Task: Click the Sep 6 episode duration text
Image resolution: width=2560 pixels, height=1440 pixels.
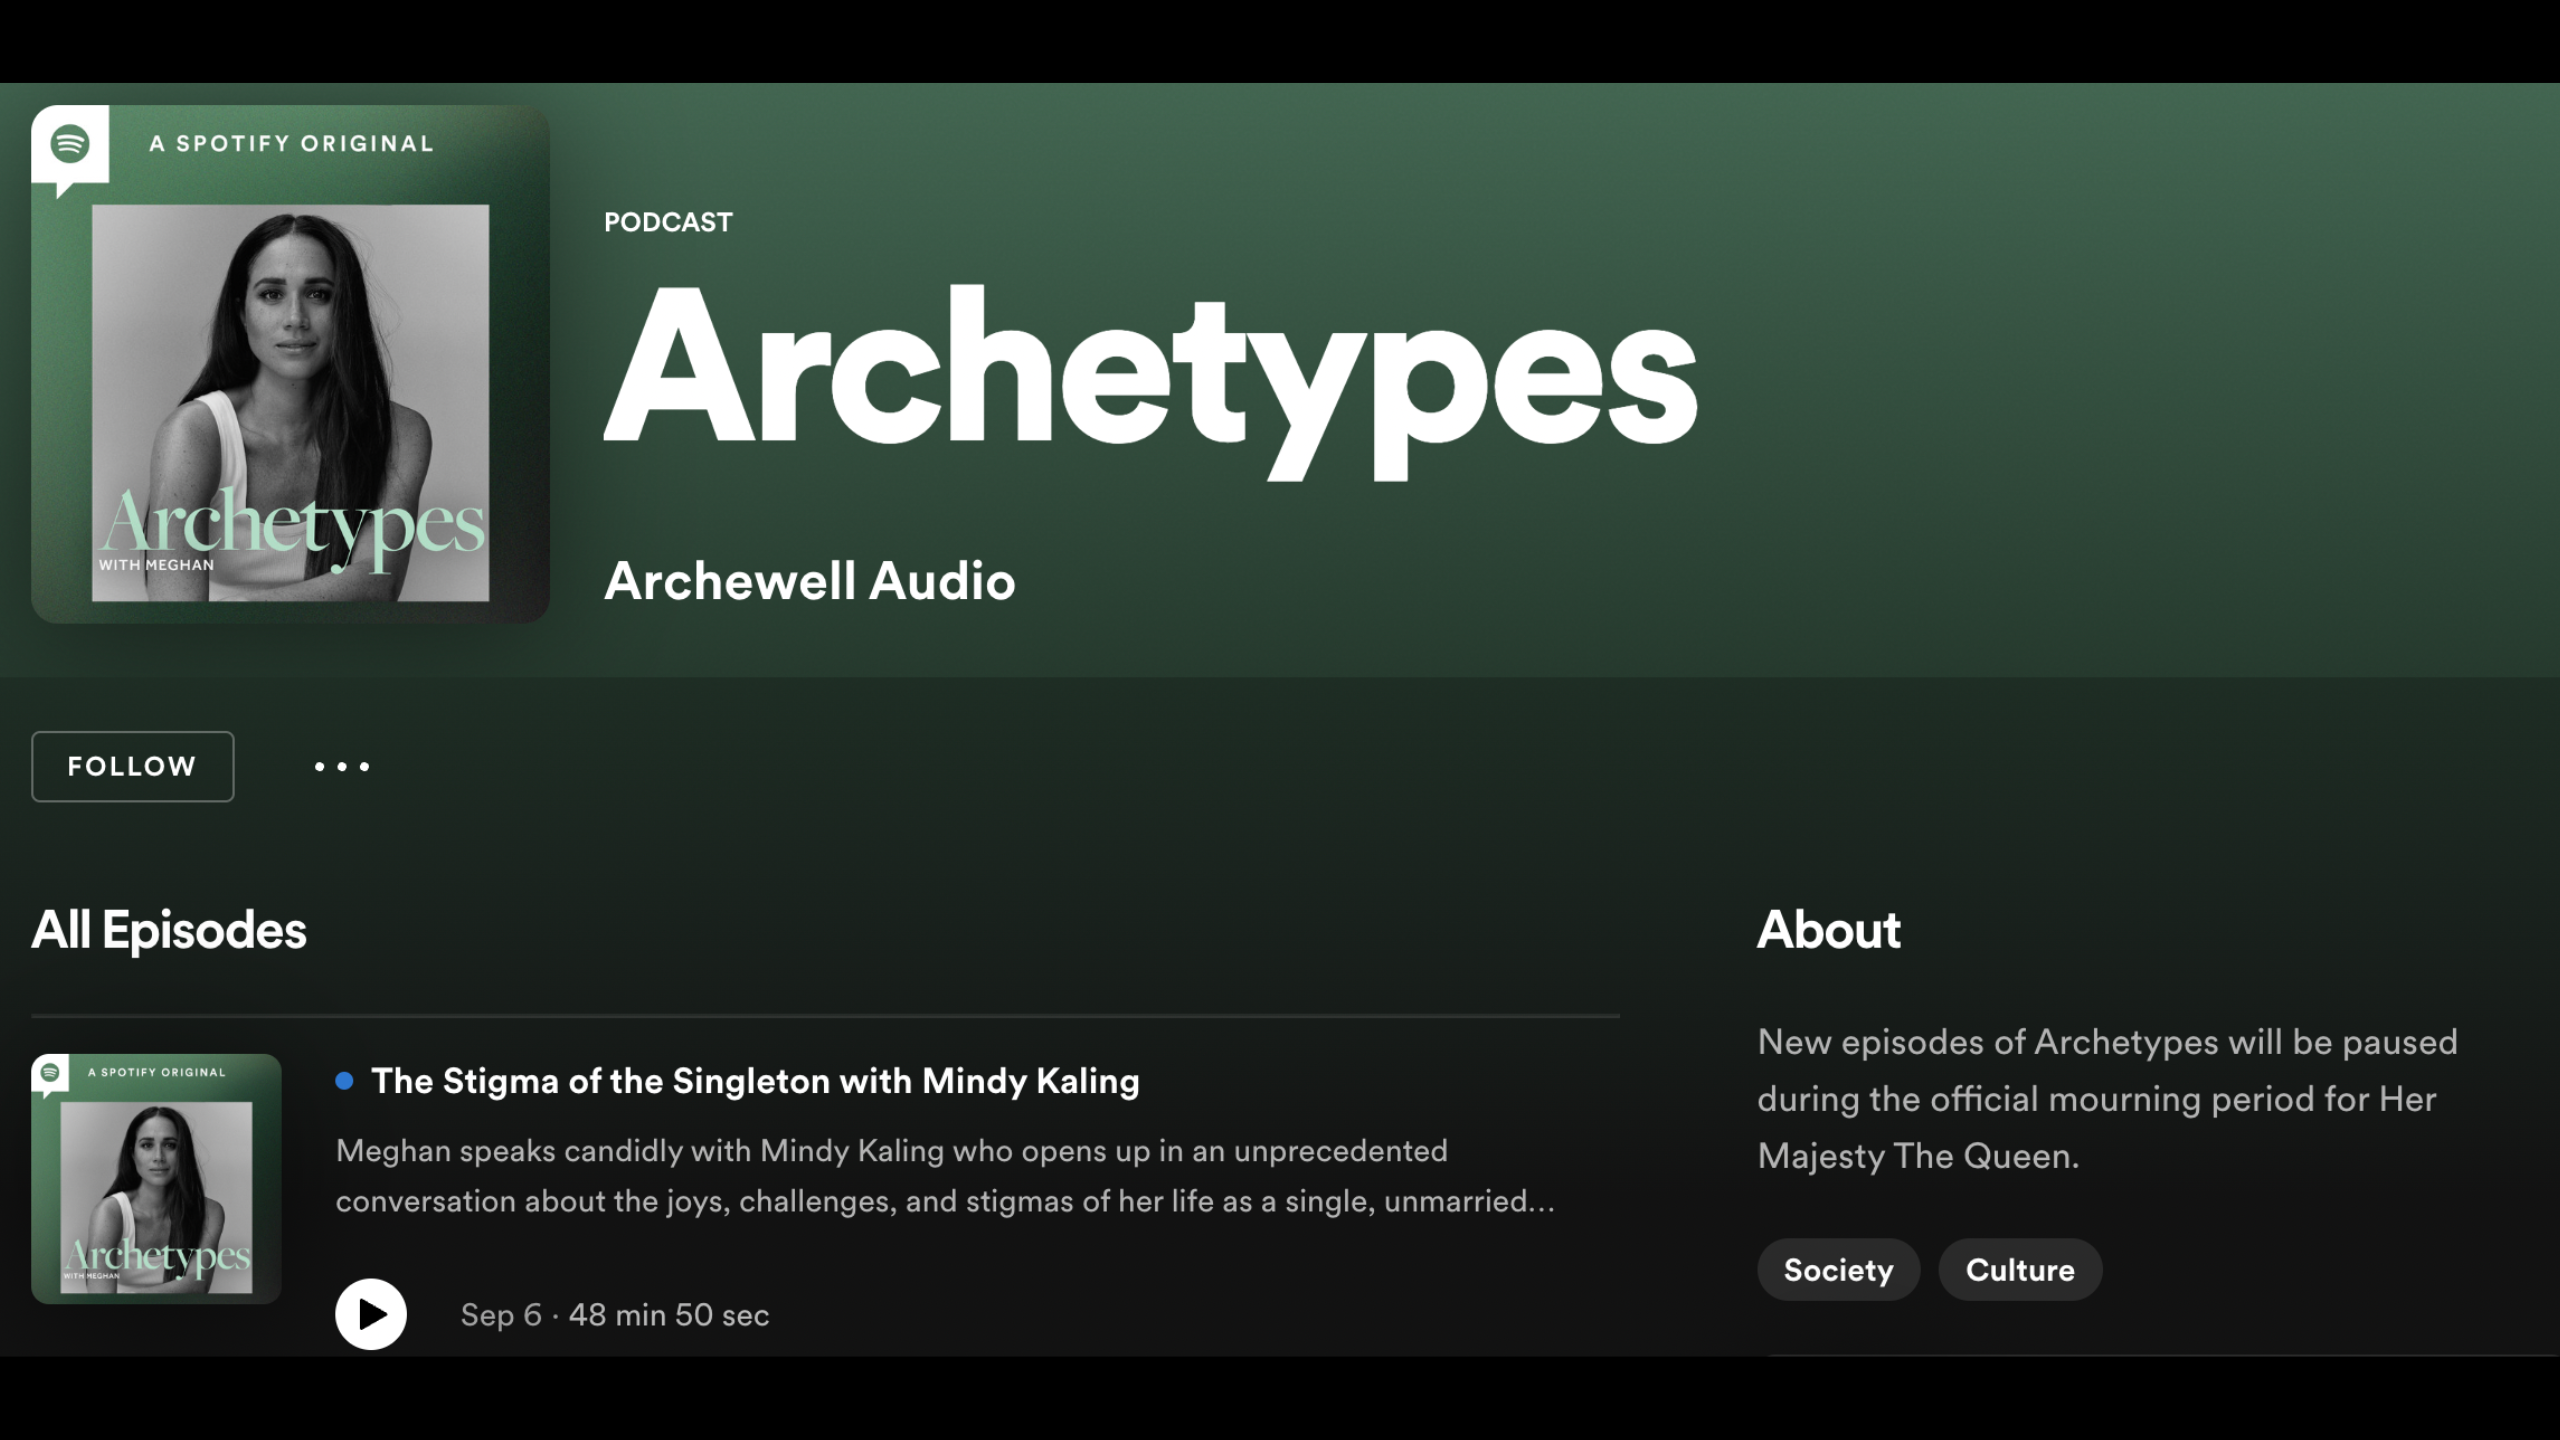Action: point(614,1315)
